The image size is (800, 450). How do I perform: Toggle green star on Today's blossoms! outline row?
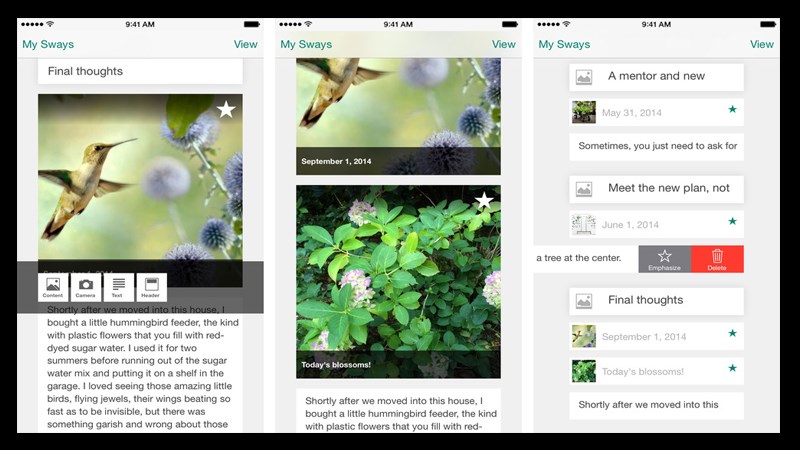pos(733,368)
